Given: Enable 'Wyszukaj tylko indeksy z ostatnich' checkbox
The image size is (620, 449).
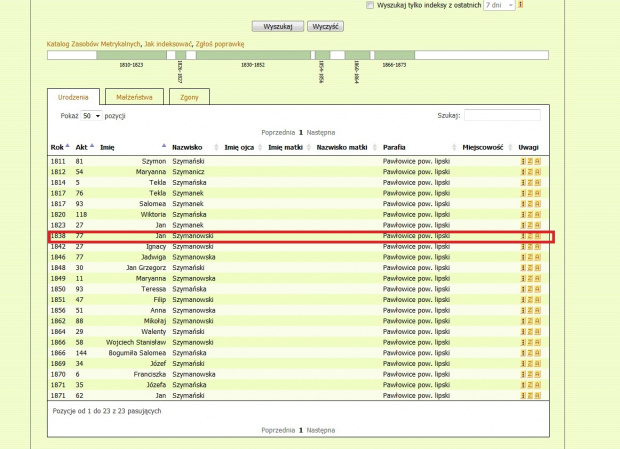Looking at the screenshot, I should coord(370,5).
